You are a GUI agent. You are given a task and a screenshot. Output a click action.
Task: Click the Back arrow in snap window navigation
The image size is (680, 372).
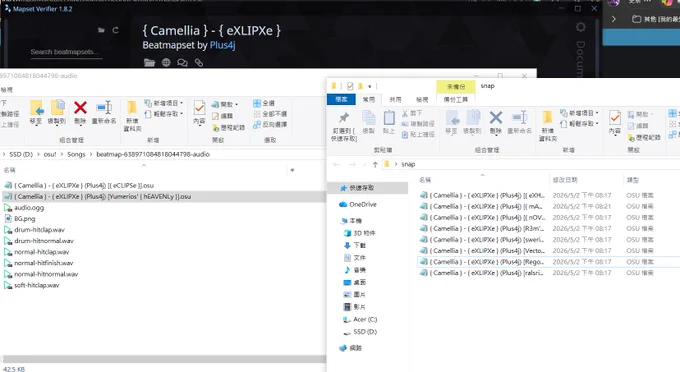[x=337, y=164]
